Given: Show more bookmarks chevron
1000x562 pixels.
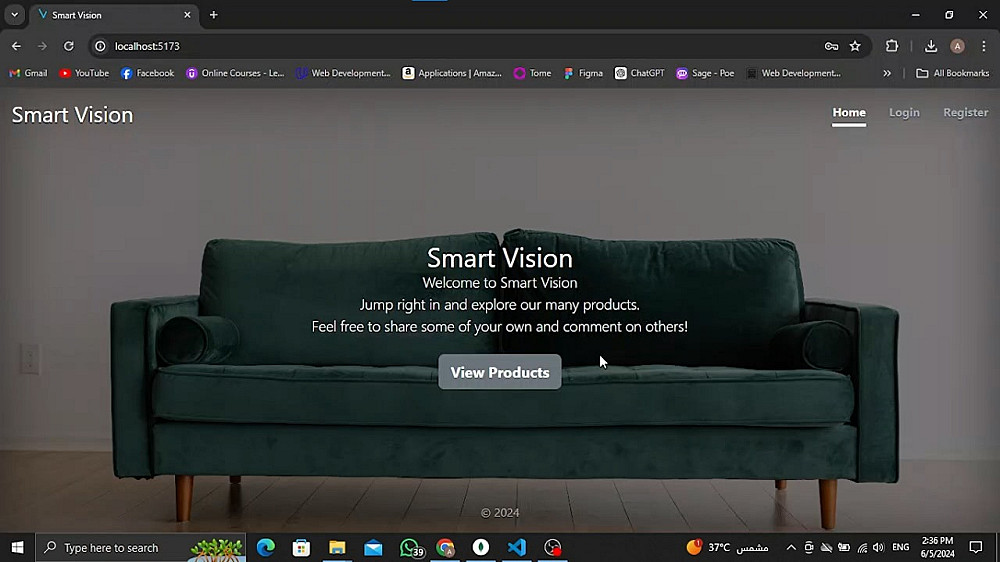Looking at the screenshot, I should click(x=886, y=73).
